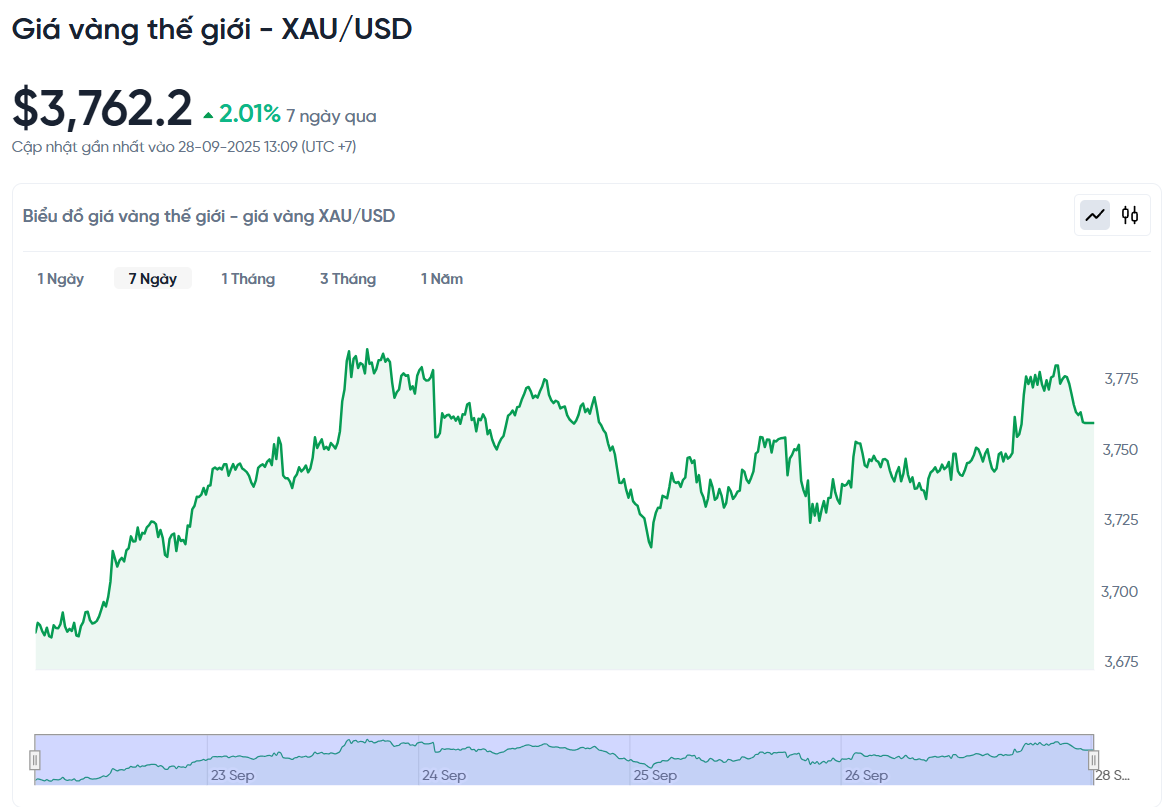This screenshot has height=807, width=1169.
Task: Switch to candlestick chart view icon
Action: pyautogui.click(x=1130, y=215)
